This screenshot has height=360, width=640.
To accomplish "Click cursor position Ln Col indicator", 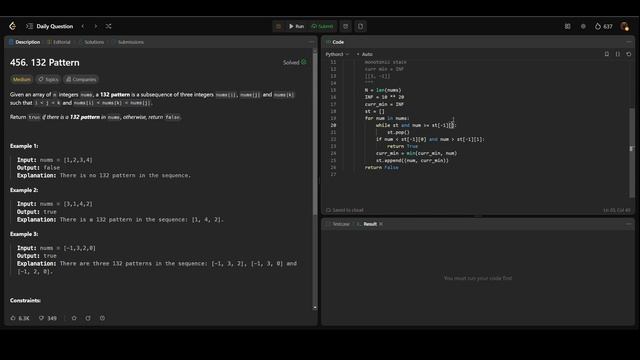I will pyautogui.click(x=617, y=210).
